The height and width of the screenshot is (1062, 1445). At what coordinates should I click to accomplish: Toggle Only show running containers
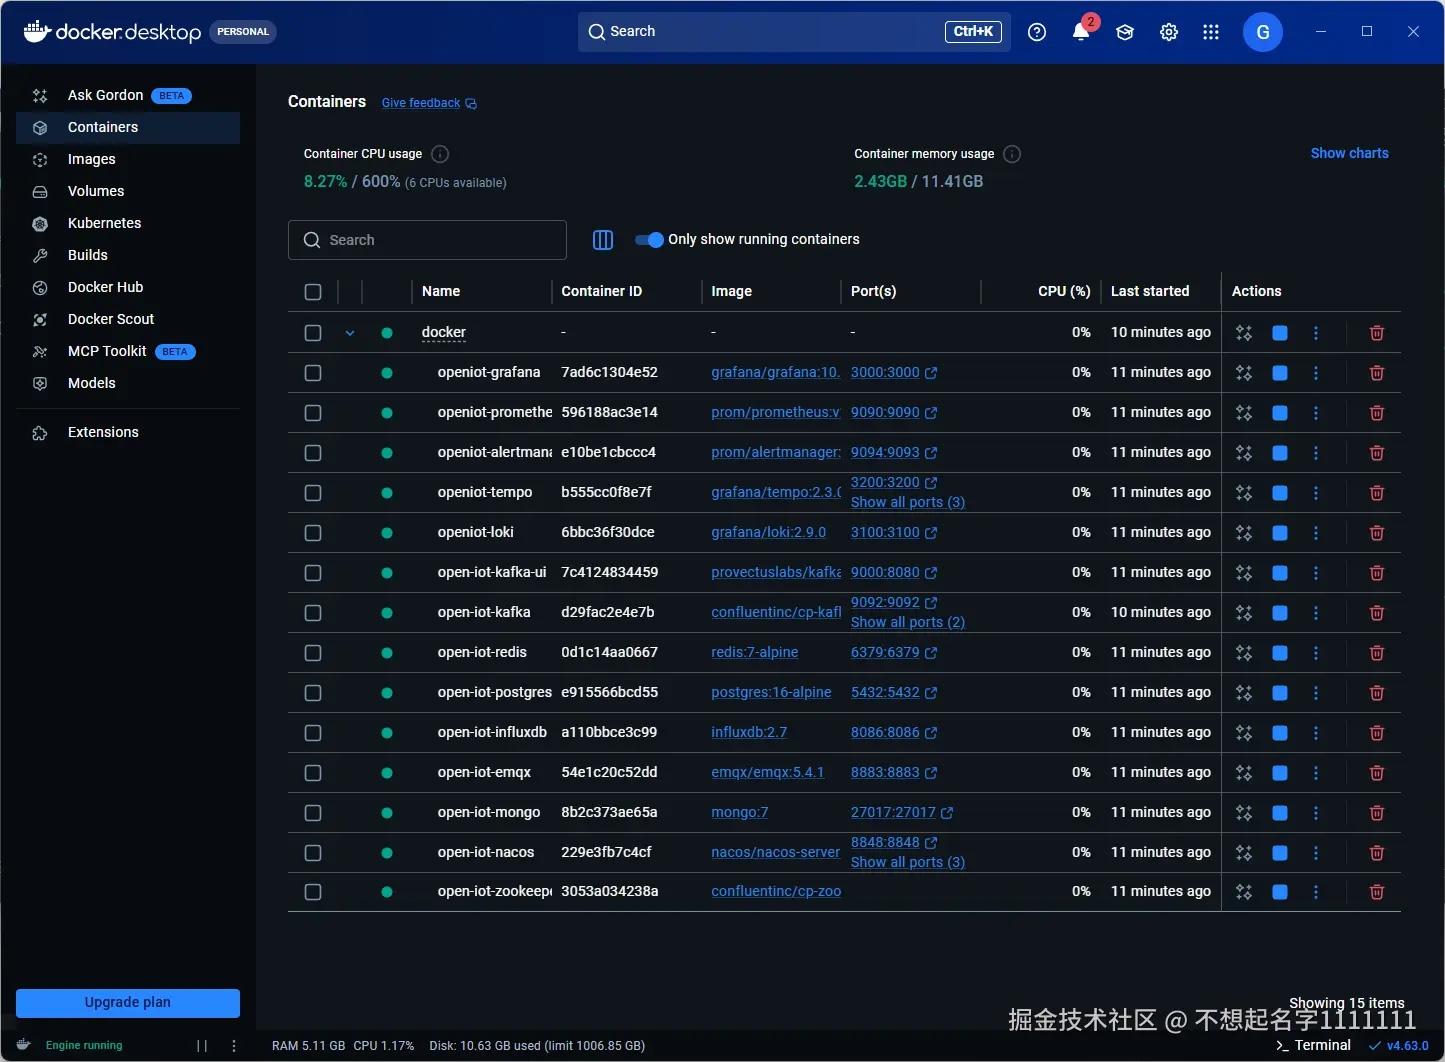(650, 240)
